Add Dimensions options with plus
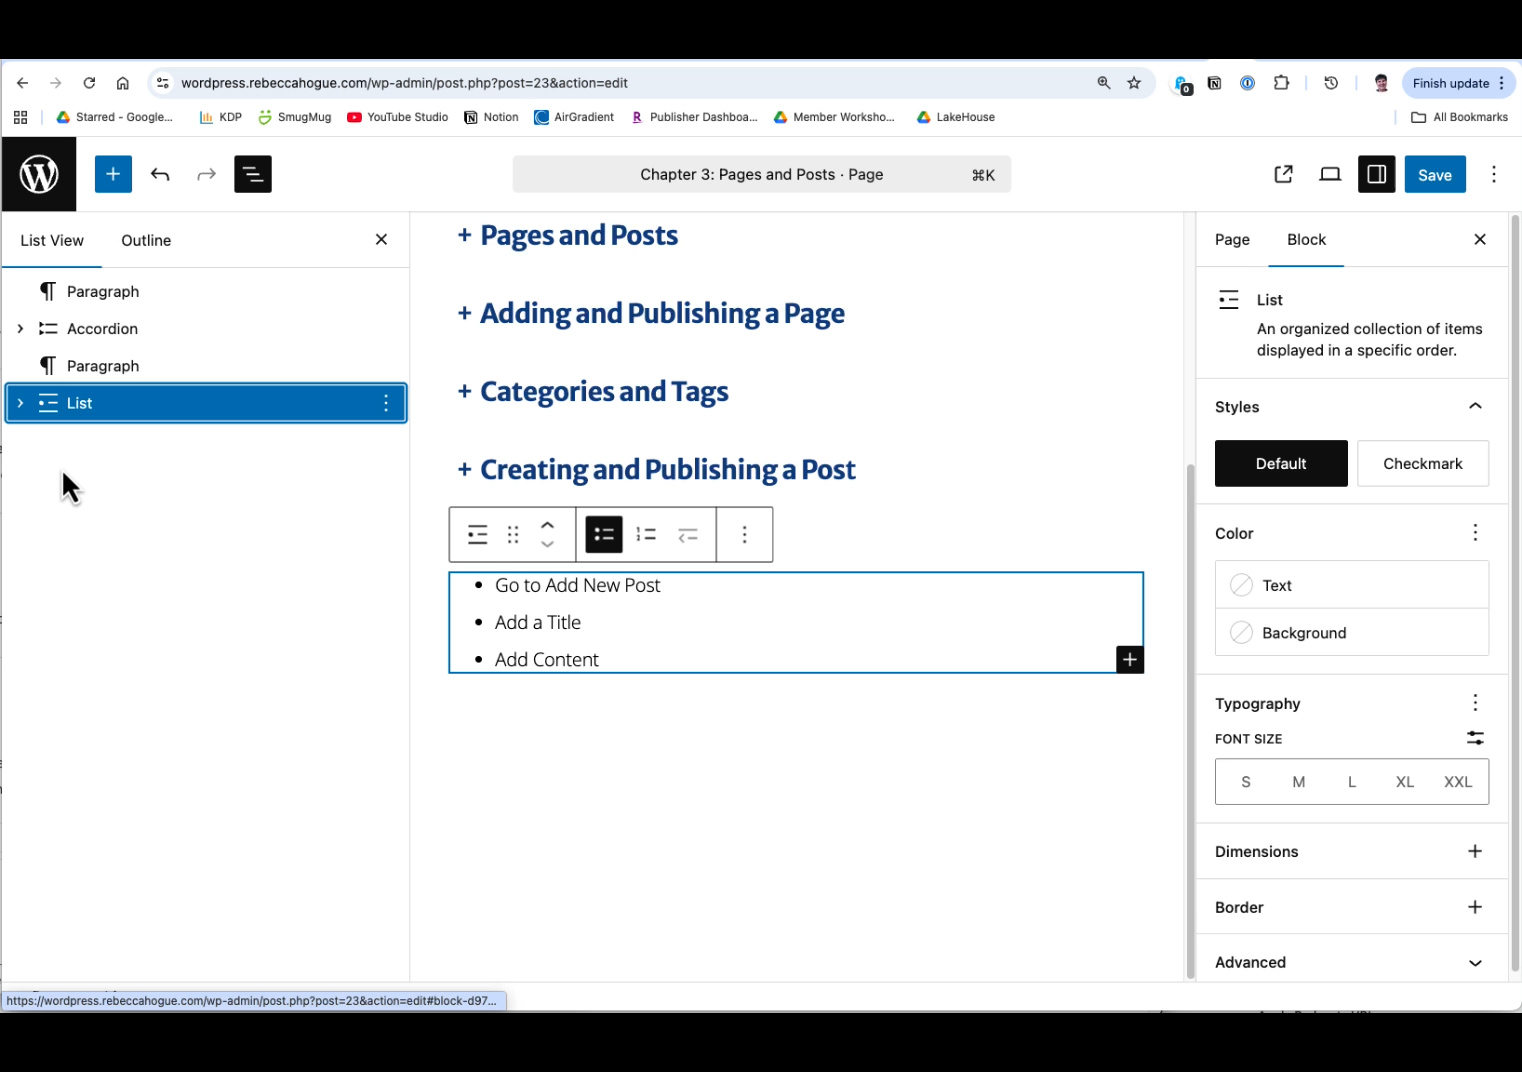 coord(1475,851)
